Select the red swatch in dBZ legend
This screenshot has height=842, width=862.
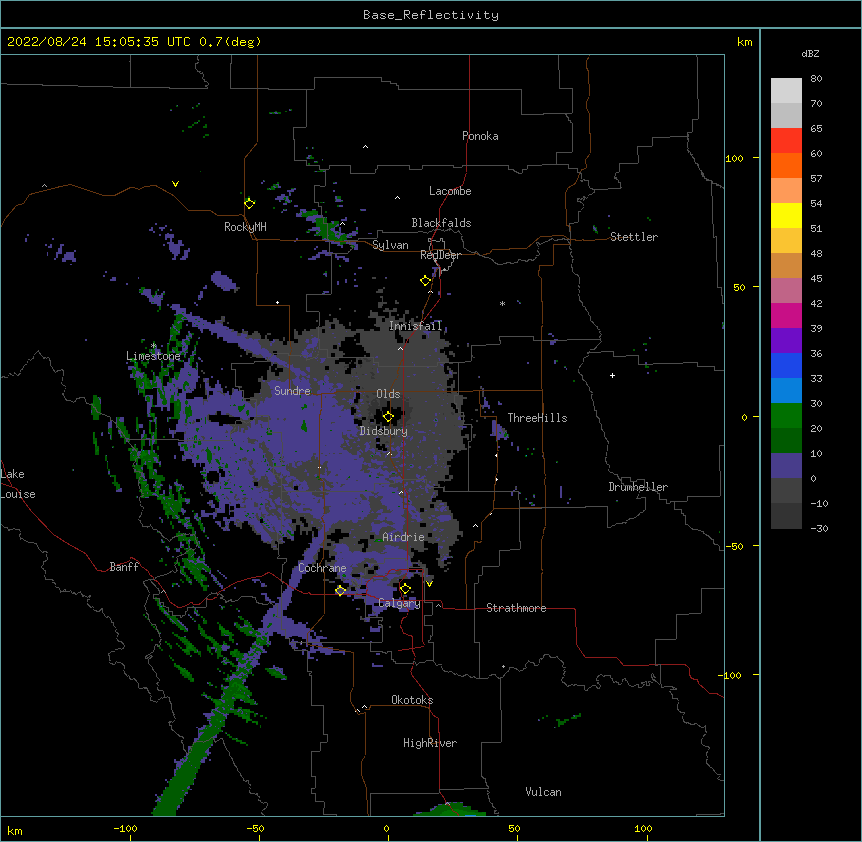pyautogui.click(x=786, y=140)
